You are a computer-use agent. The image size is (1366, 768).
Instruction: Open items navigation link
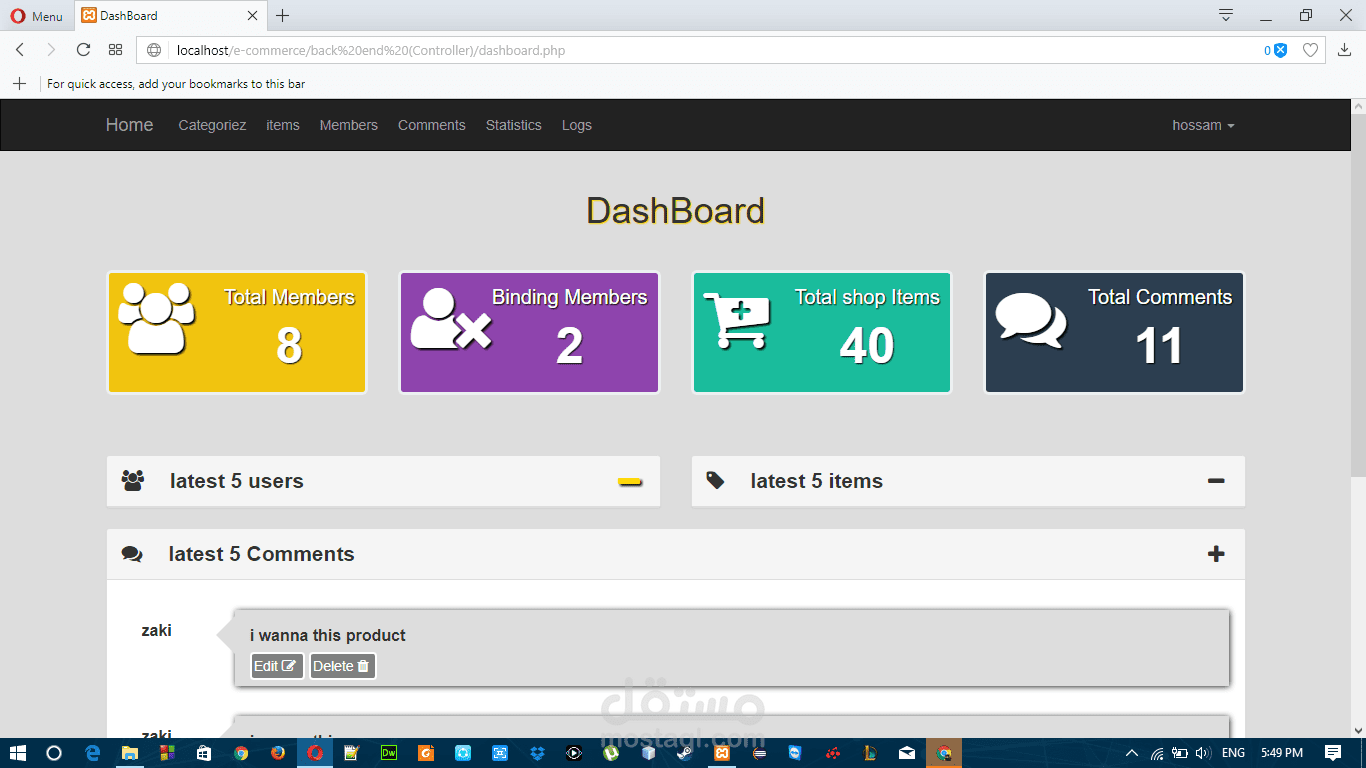pos(283,125)
